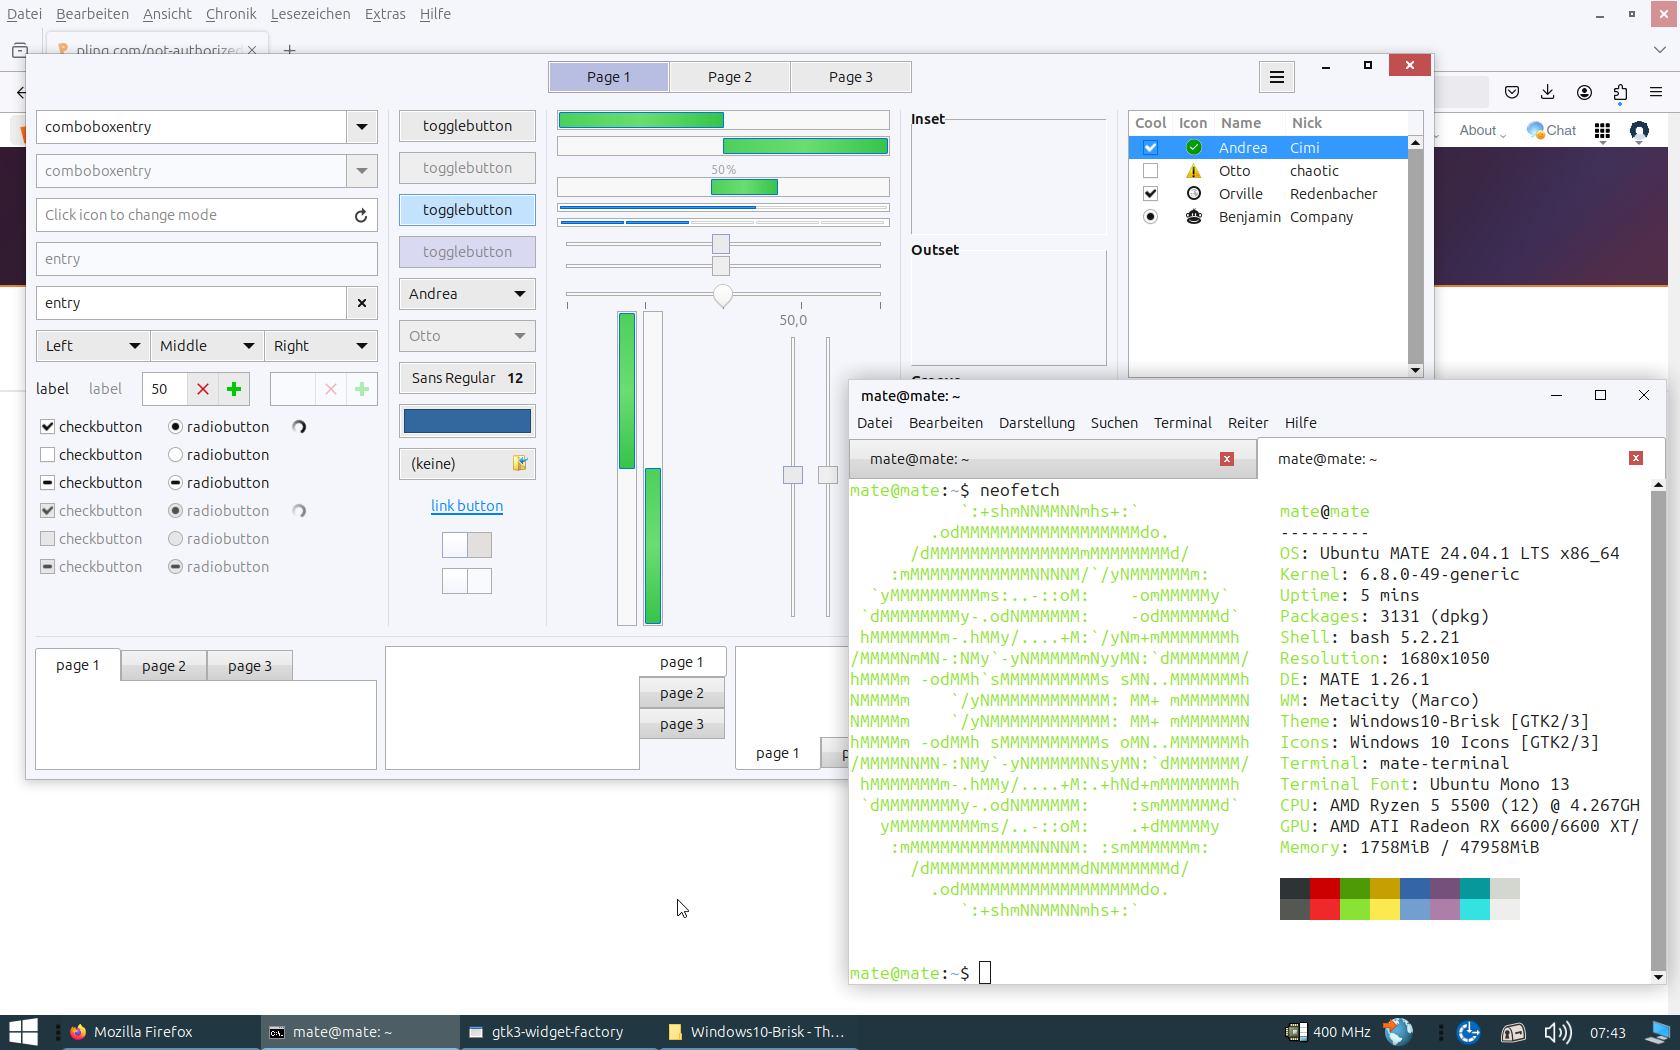This screenshot has width=1680, height=1050.
Task: Click the Windows start button on taskbar
Action: coord(22,1032)
